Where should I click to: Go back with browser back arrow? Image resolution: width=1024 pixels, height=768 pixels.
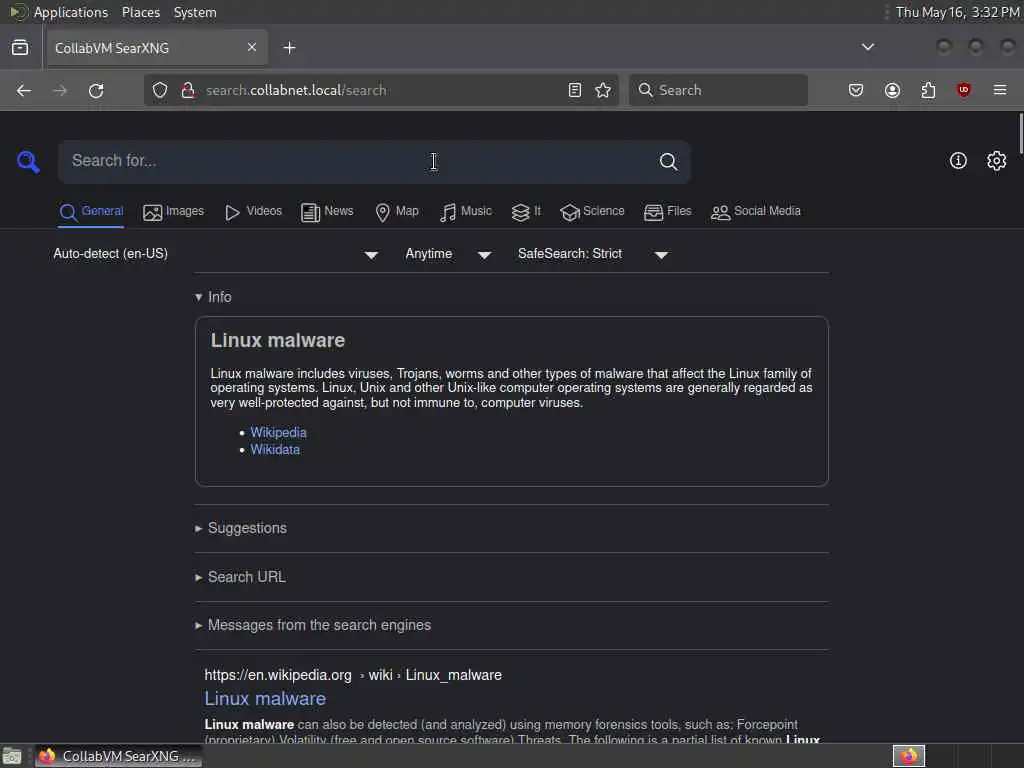point(24,90)
